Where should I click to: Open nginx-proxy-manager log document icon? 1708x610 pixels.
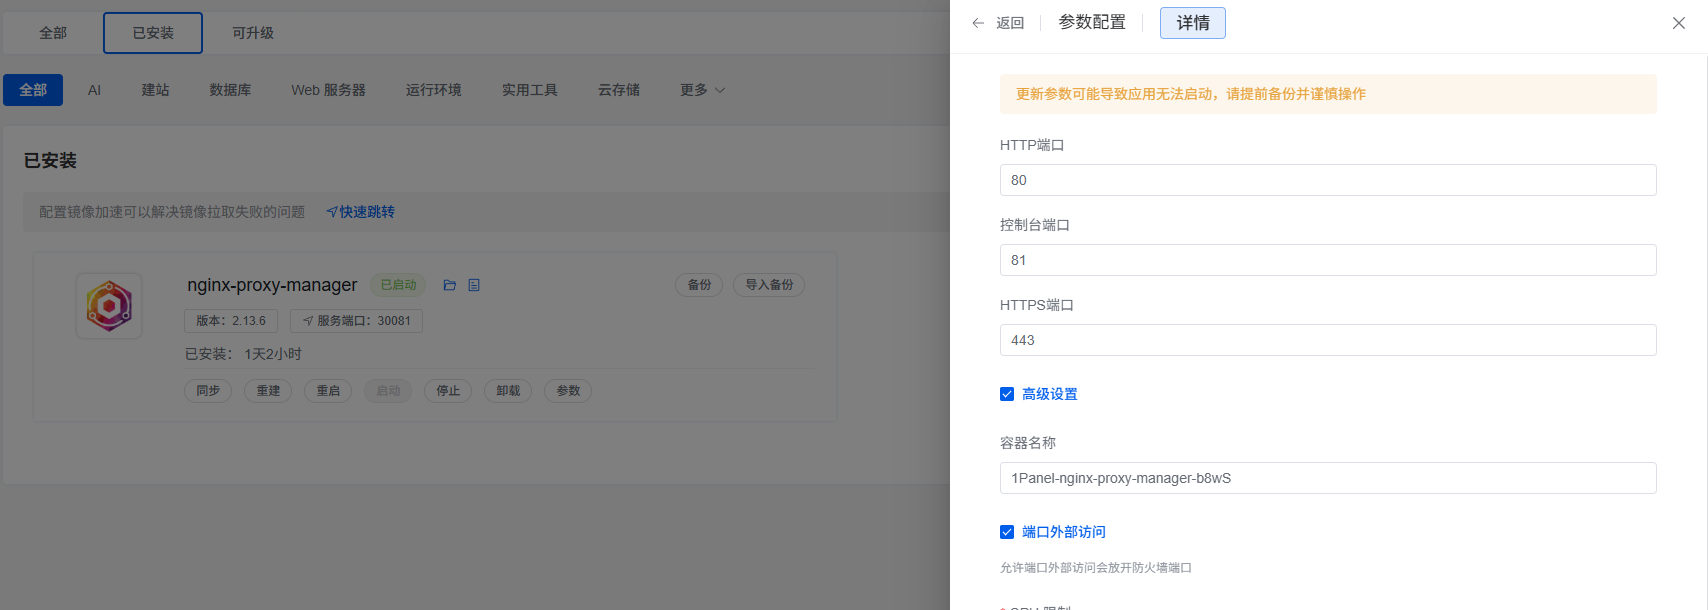click(x=474, y=285)
